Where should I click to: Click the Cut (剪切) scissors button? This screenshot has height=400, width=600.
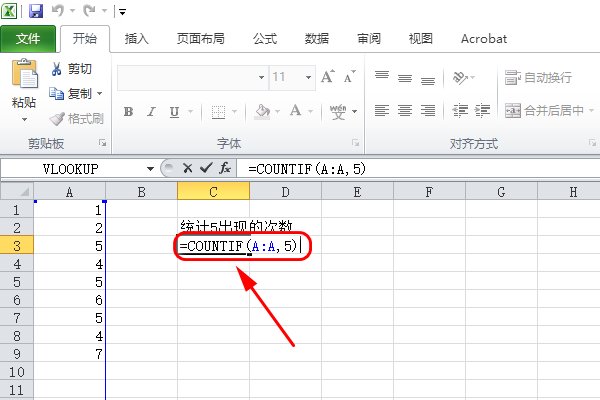(x=72, y=69)
